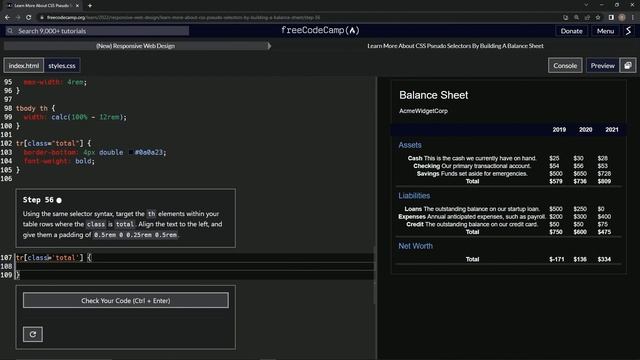Bookmark this page with the star icon

[x=598, y=18]
